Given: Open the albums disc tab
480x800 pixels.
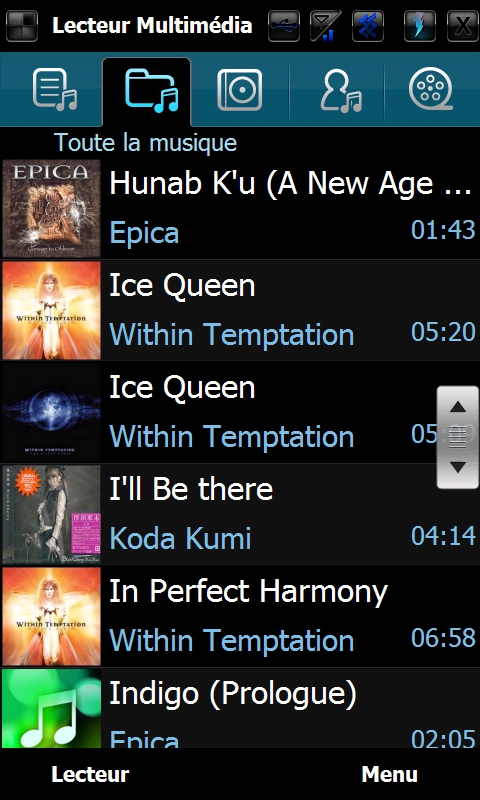Looking at the screenshot, I should click(x=239, y=90).
